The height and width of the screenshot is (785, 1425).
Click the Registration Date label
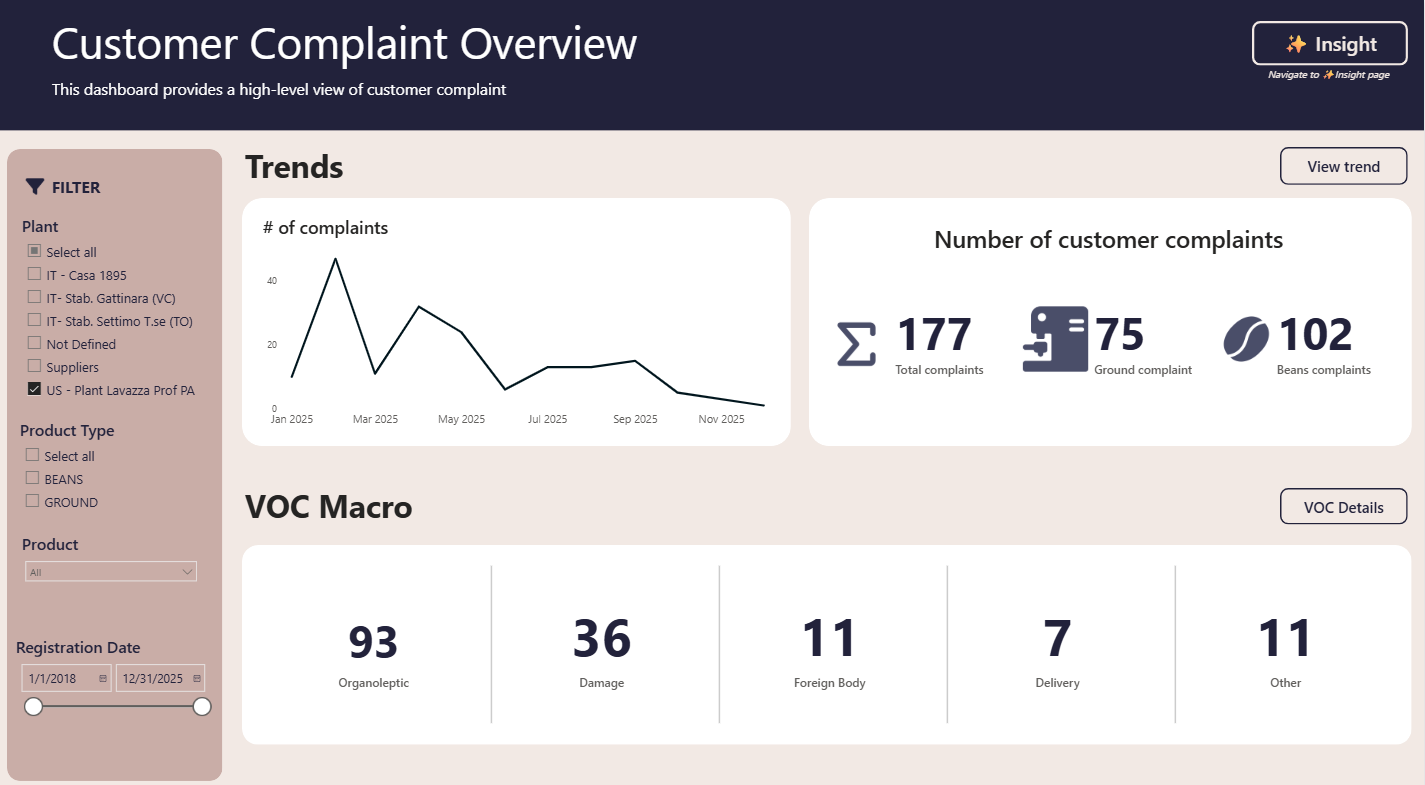coord(78,647)
